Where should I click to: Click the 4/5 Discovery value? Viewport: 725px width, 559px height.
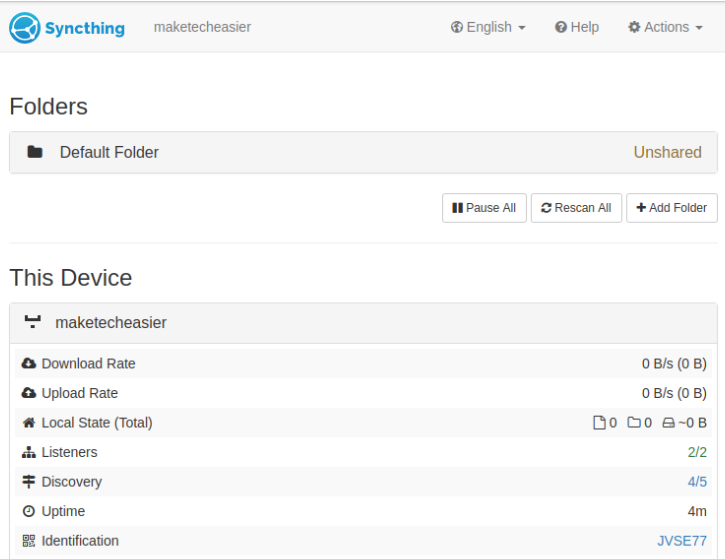tap(697, 482)
